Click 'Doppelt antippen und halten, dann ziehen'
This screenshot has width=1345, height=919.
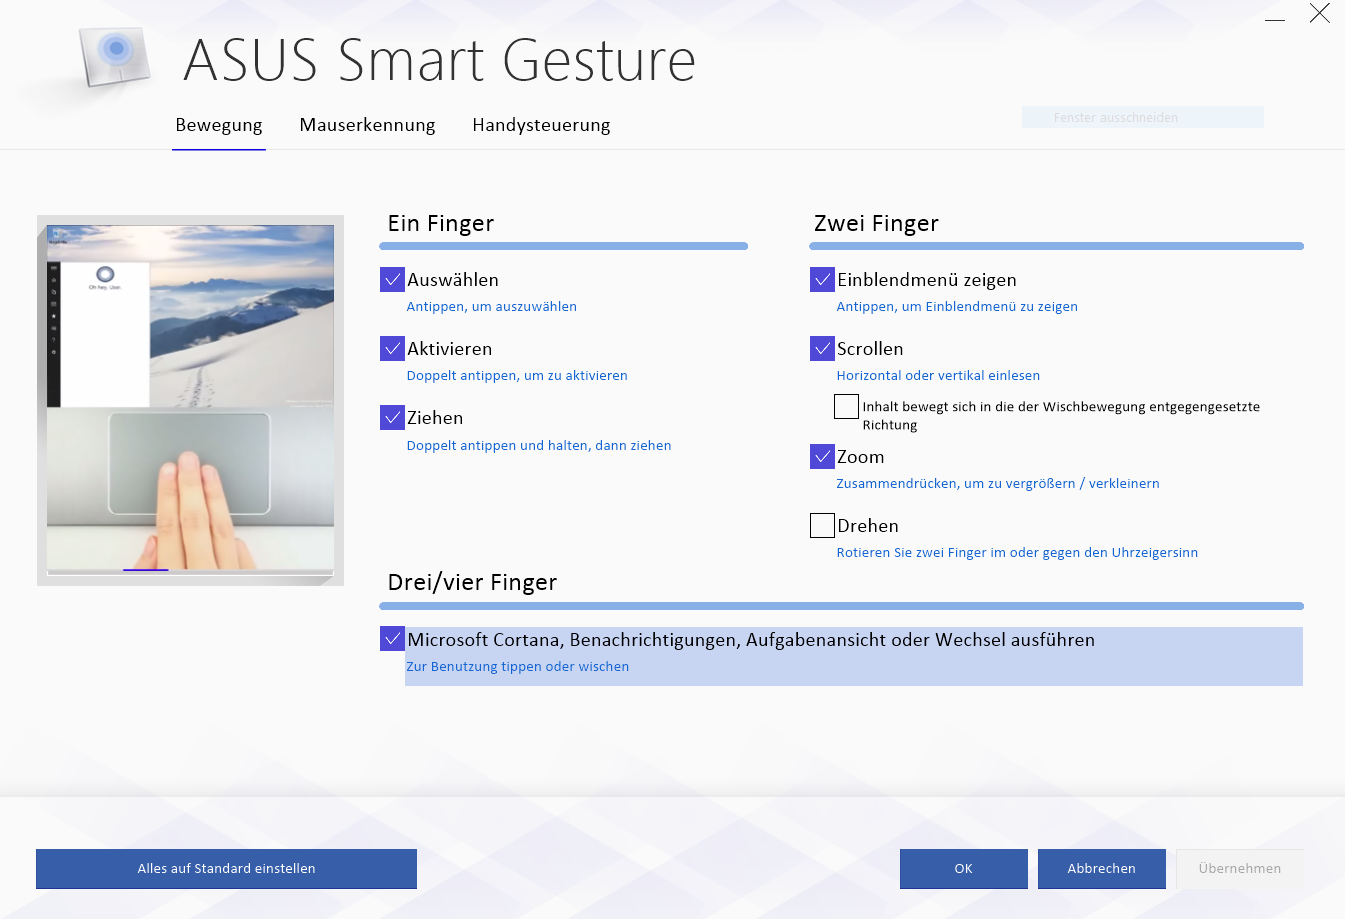tap(539, 446)
